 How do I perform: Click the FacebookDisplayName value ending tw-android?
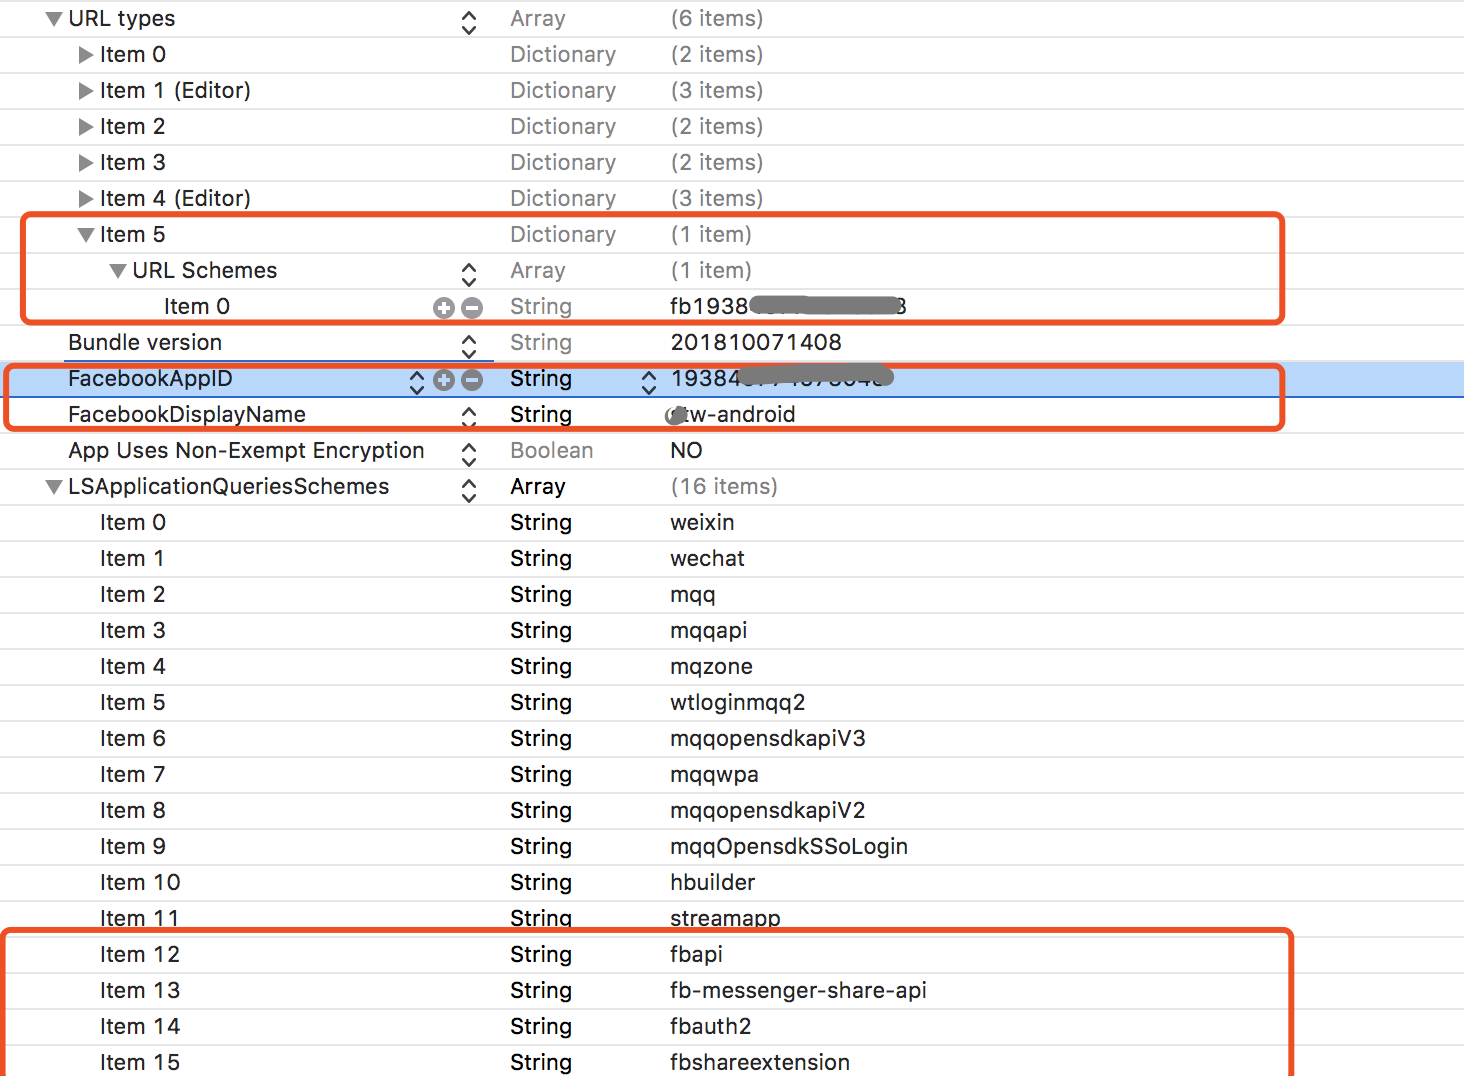(x=732, y=415)
